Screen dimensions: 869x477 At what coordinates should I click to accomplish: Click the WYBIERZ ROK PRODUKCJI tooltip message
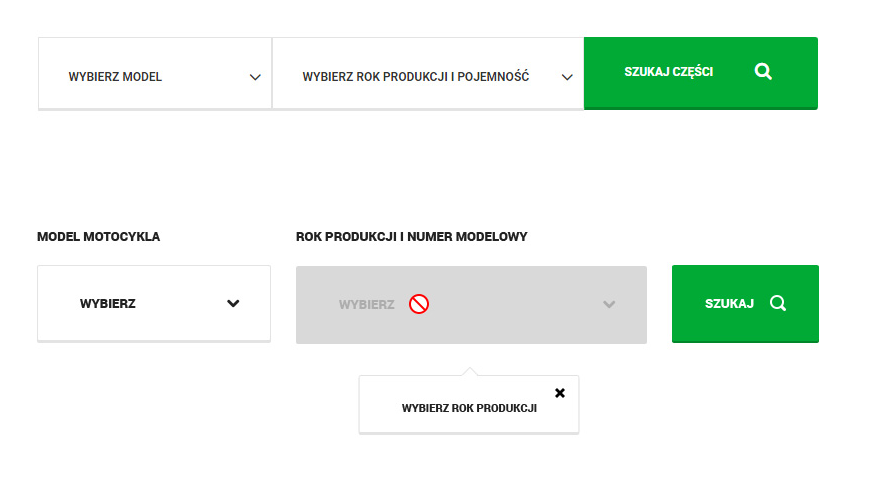click(x=469, y=408)
